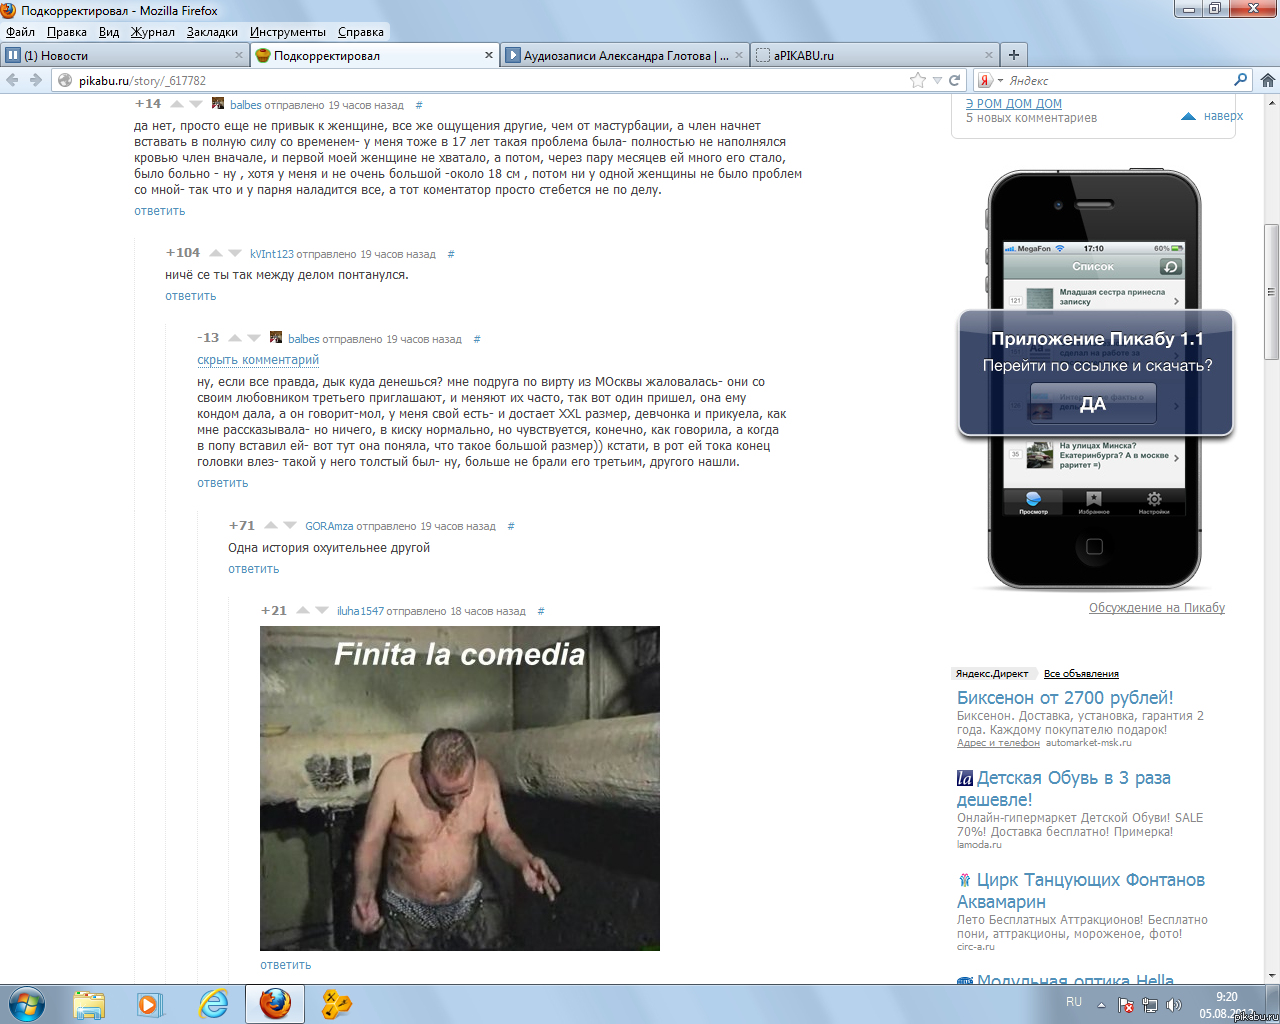Switch to the aPIKABU.ru tab
This screenshot has width=1280, height=1024.
coord(875,55)
